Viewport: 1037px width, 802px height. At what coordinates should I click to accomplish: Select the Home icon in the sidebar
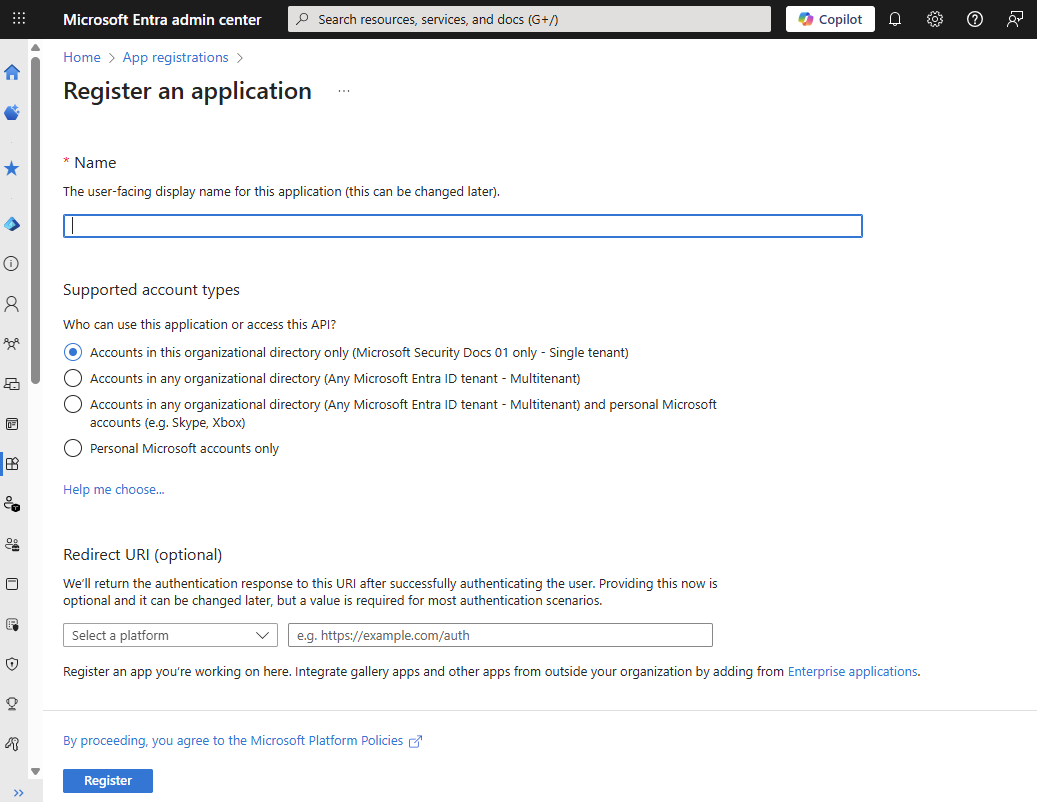click(12, 72)
